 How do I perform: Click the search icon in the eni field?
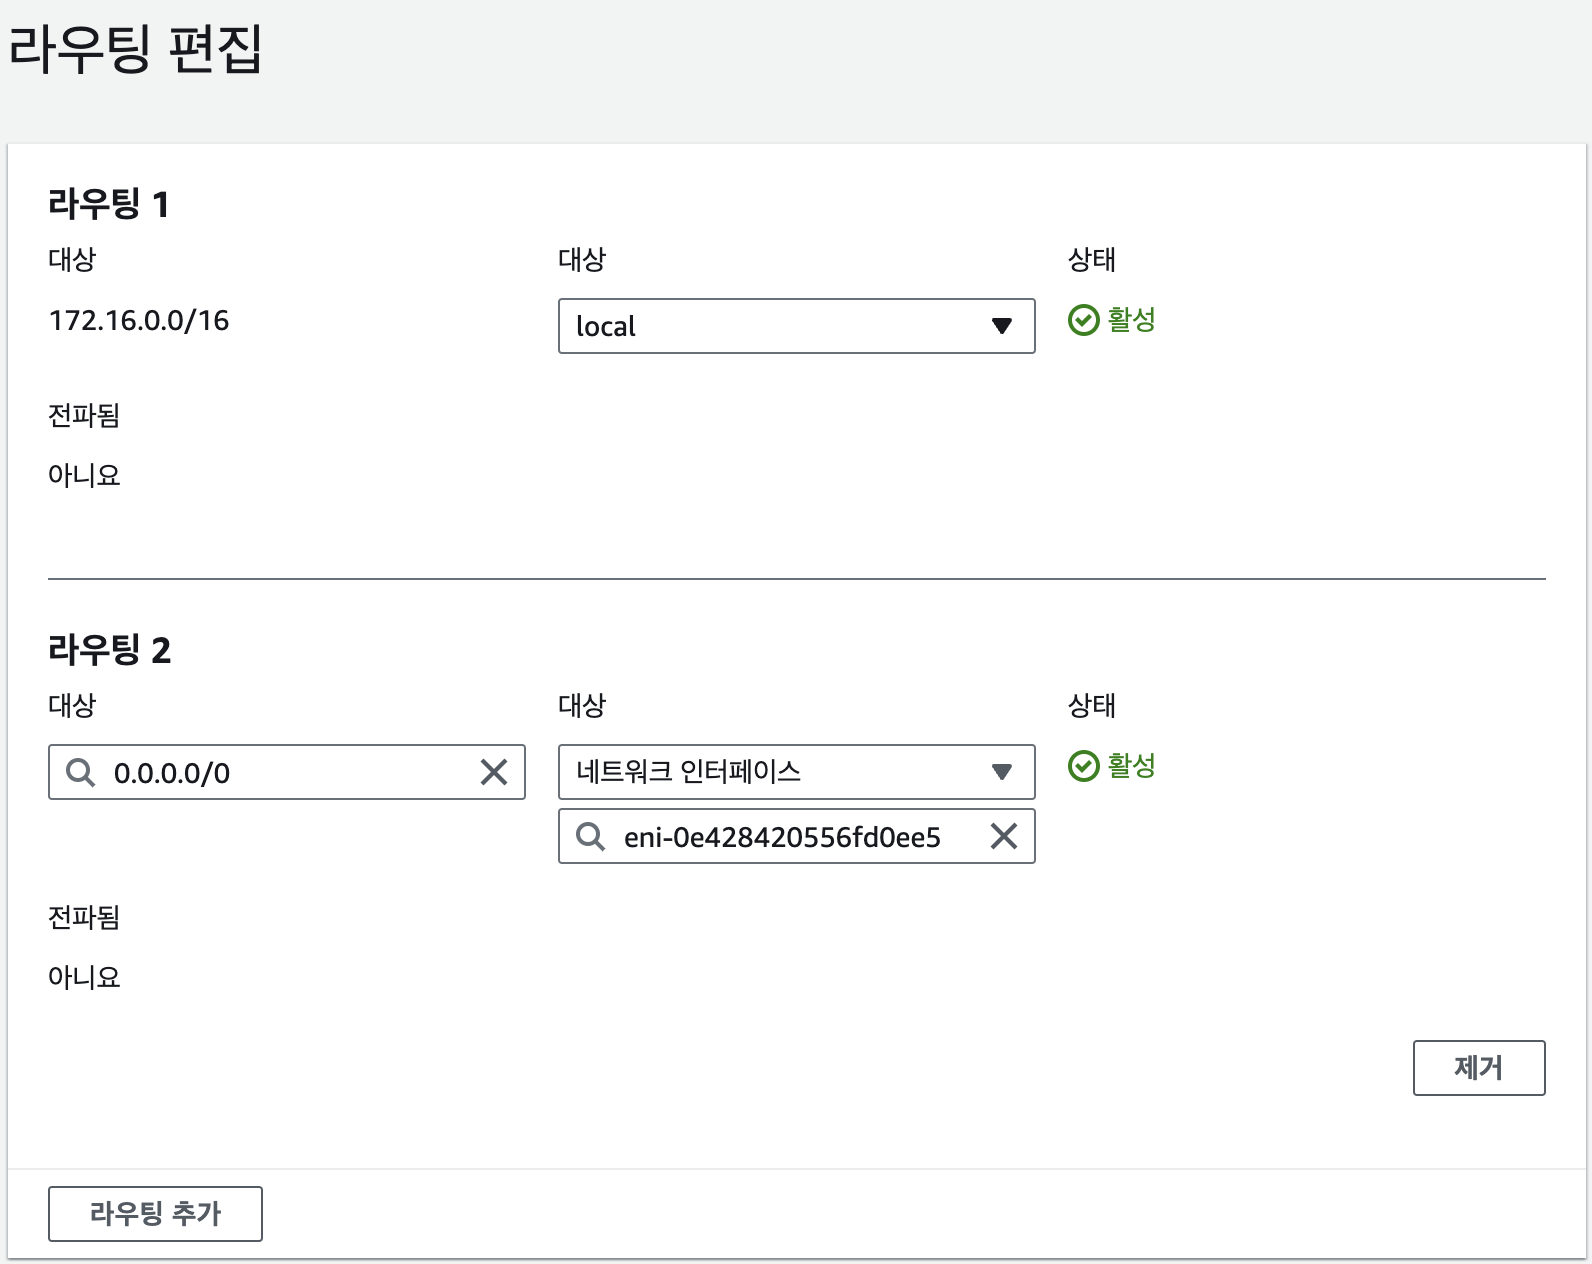[590, 836]
